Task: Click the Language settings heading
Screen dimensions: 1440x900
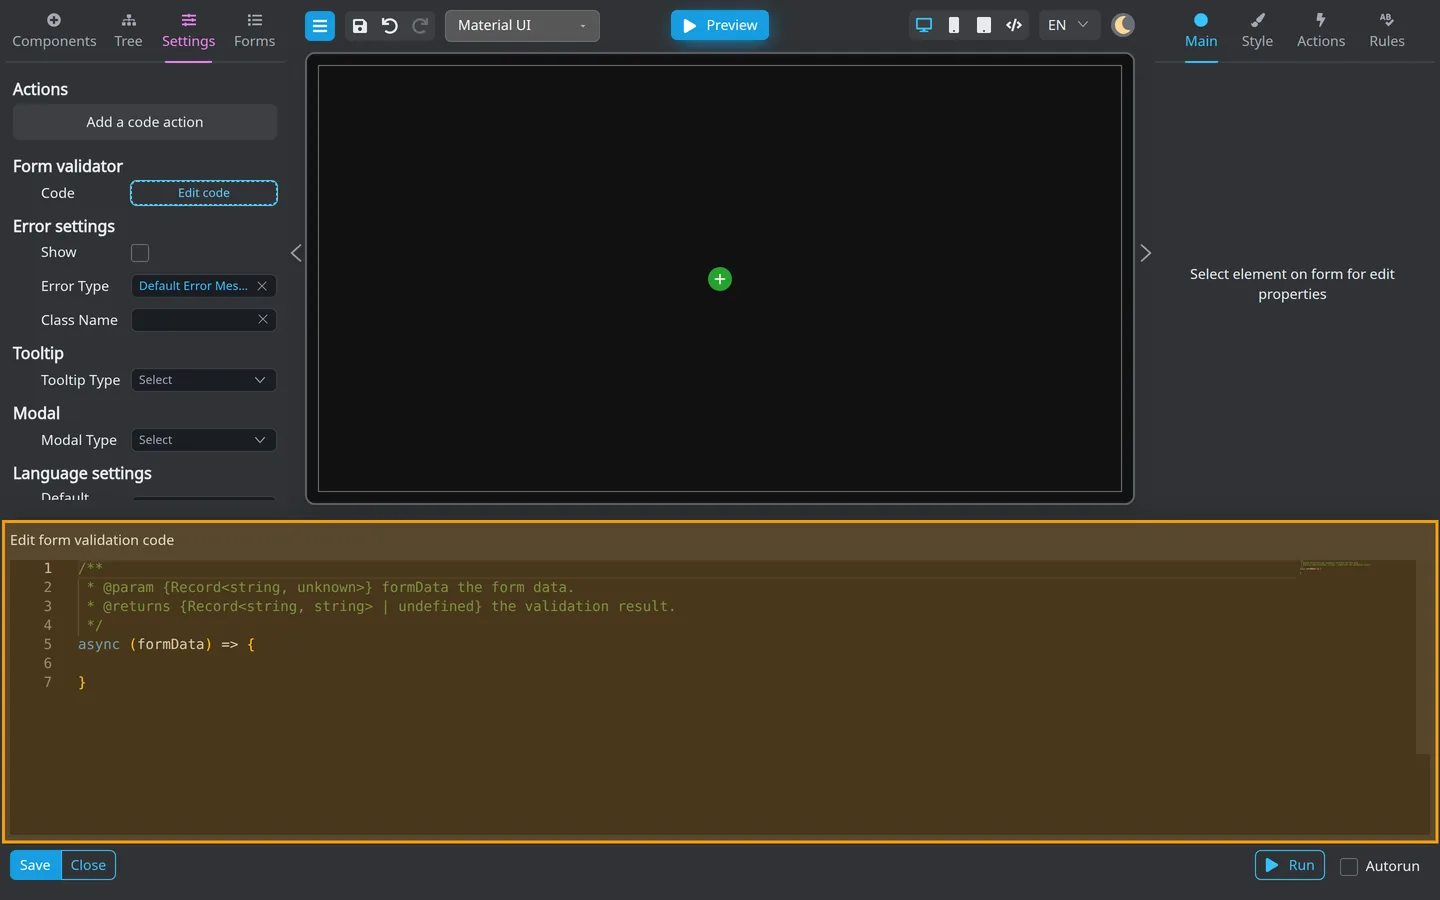Action: 82,473
